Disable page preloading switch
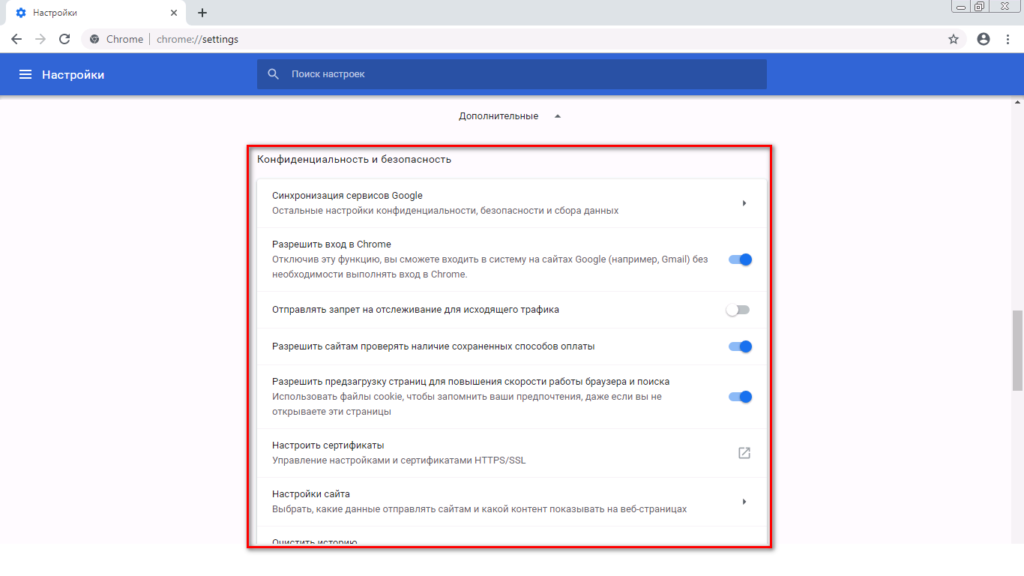The width and height of the screenshot is (1024, 576). coord(740,396)
